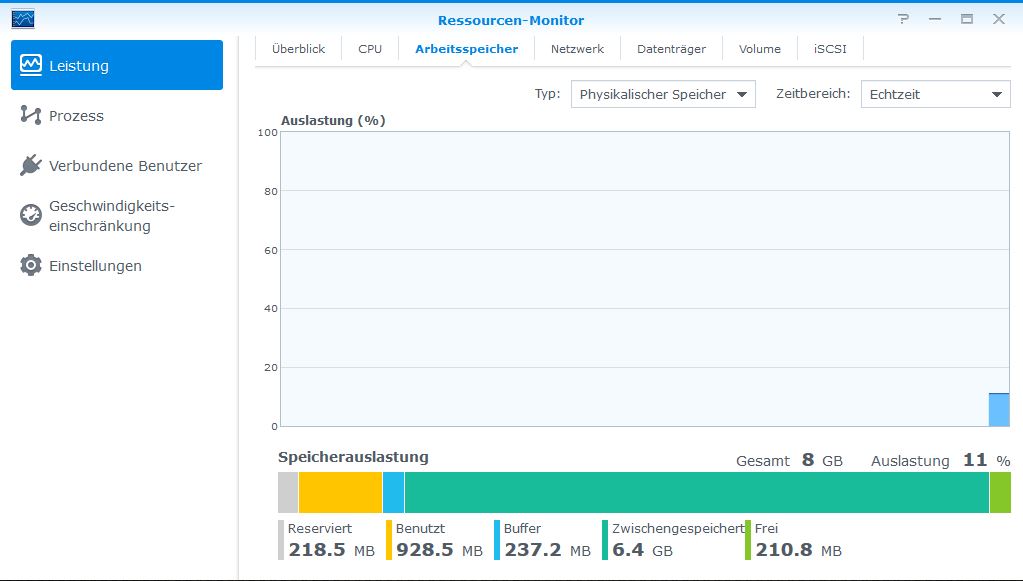Click the teal Zwischengespeichert bar segment

697,492
